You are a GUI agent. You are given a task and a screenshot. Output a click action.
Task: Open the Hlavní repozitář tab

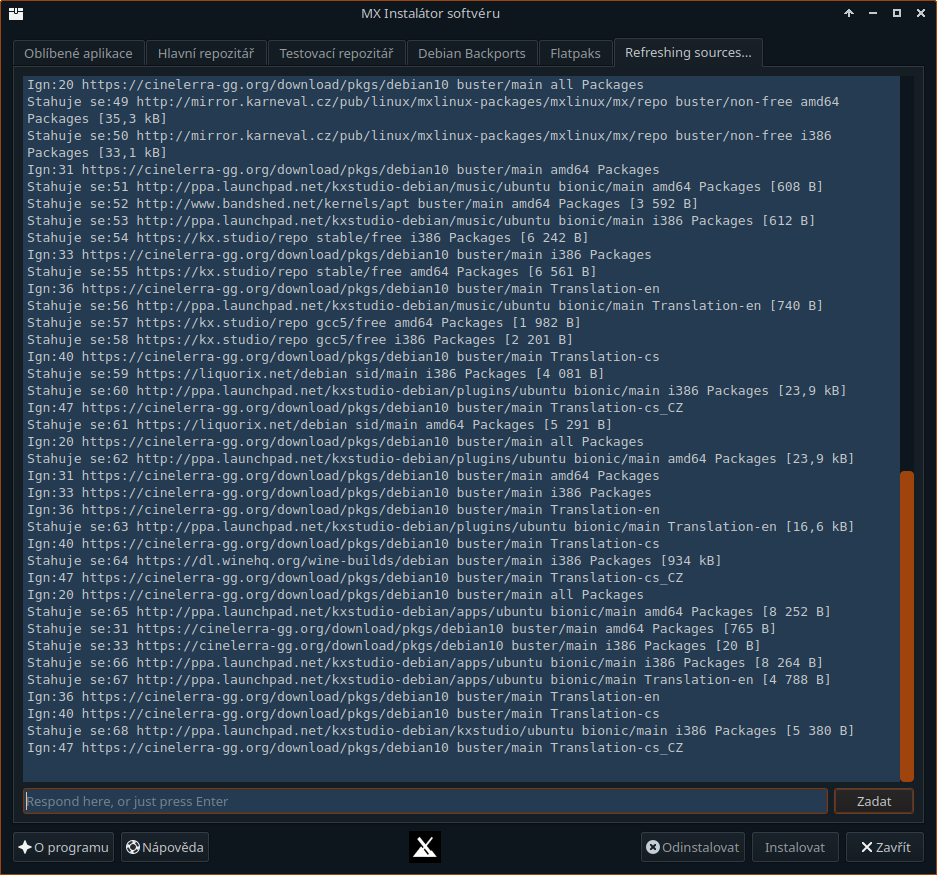206,53
